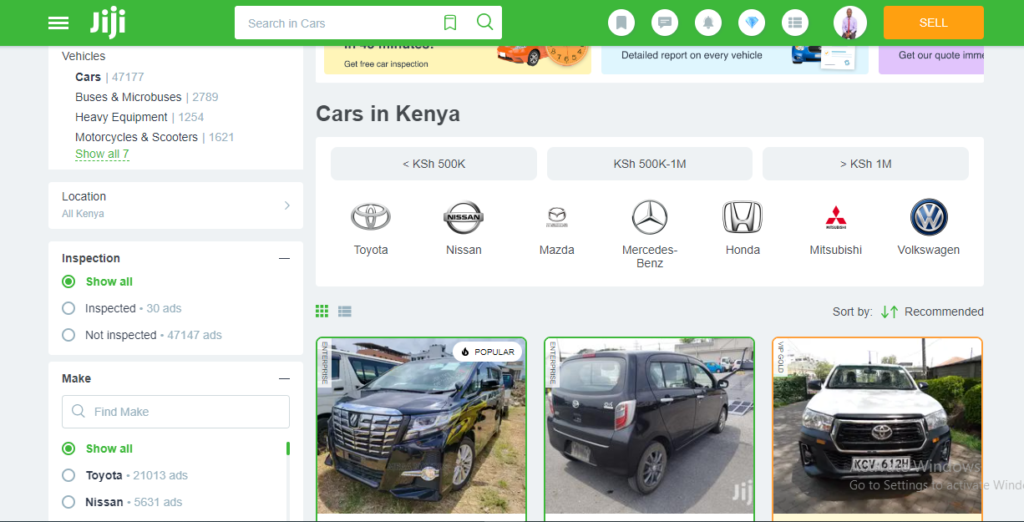Click the saved searches bookmark in search box

click(450, 23)
